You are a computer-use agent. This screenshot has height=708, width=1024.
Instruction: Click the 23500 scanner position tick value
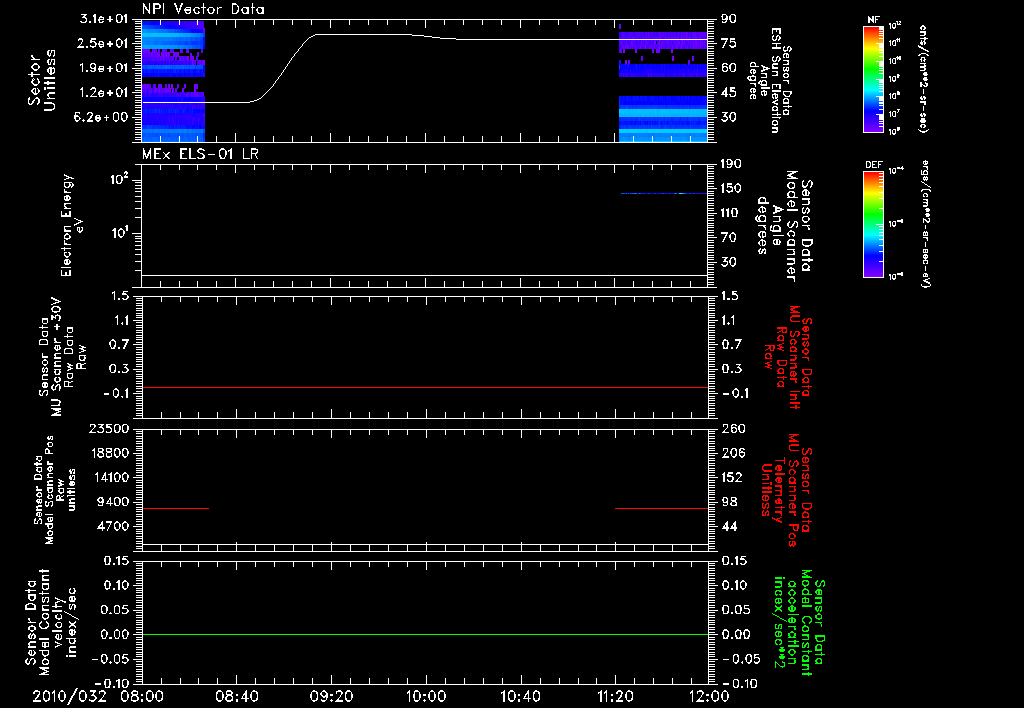click(109, 428)
